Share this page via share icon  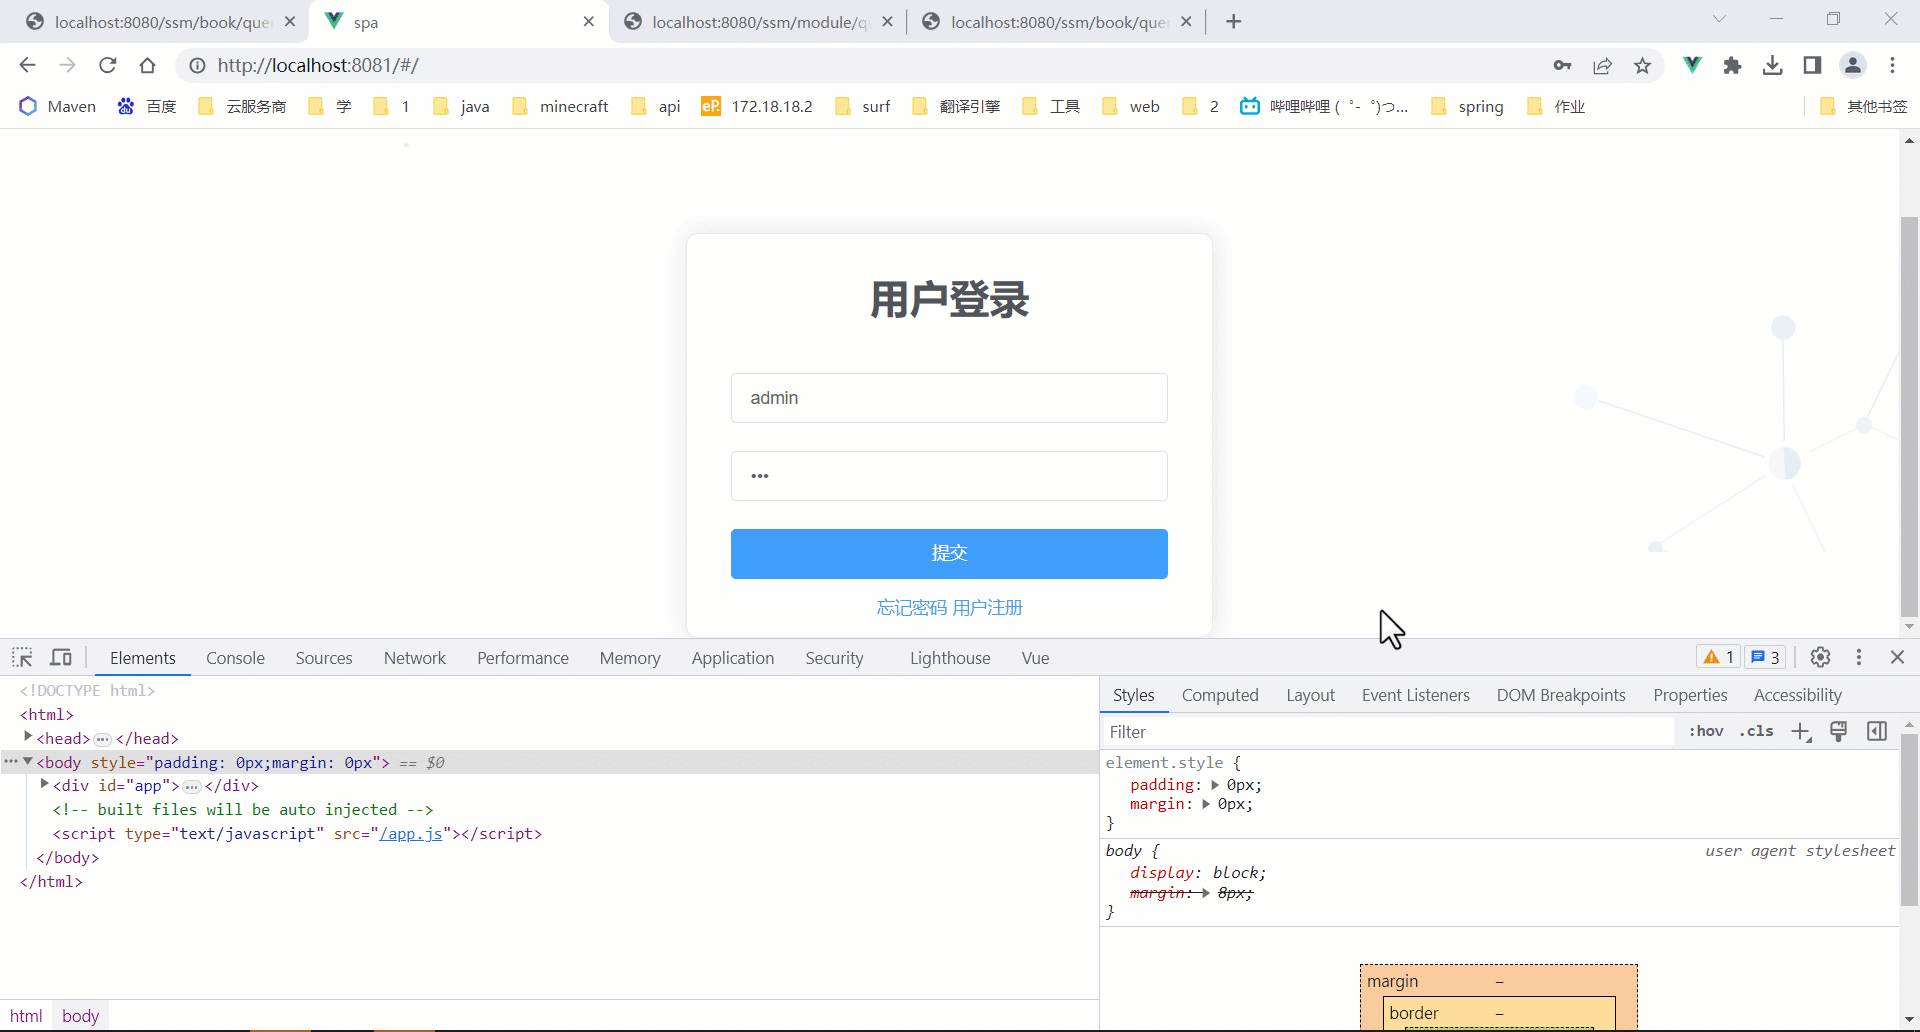[1603, 65]
